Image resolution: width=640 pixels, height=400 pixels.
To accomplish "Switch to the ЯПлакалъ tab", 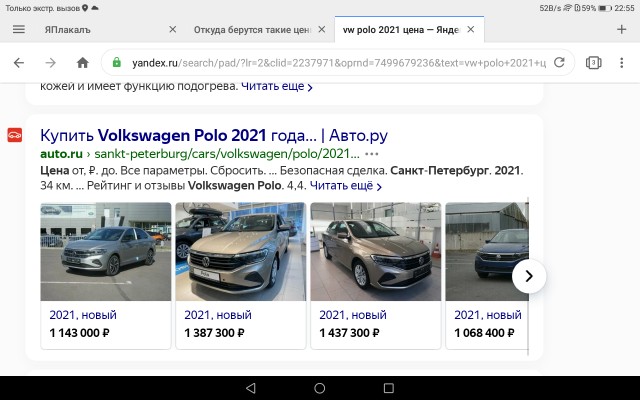I will click(67, 30).
